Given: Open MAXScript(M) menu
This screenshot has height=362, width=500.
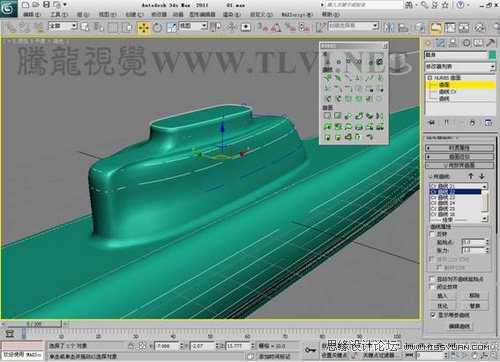Looking at the screenshot, I should coord(297,15).
